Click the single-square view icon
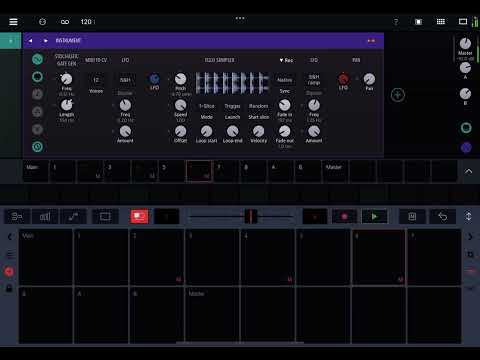The width and height of the screenshot is (480, 360). [x=418, y=22]
